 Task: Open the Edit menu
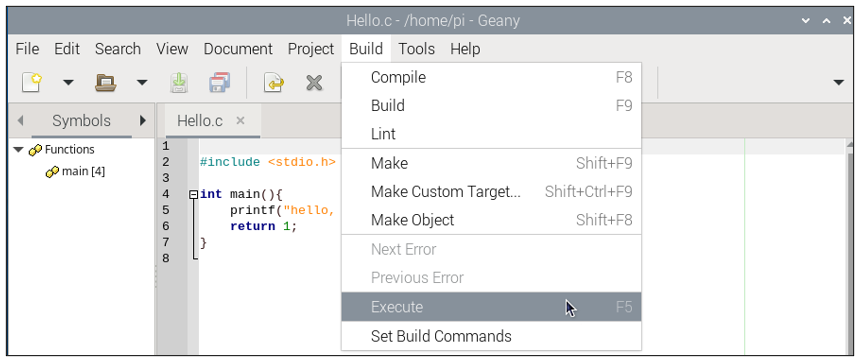tap(67, 49)
